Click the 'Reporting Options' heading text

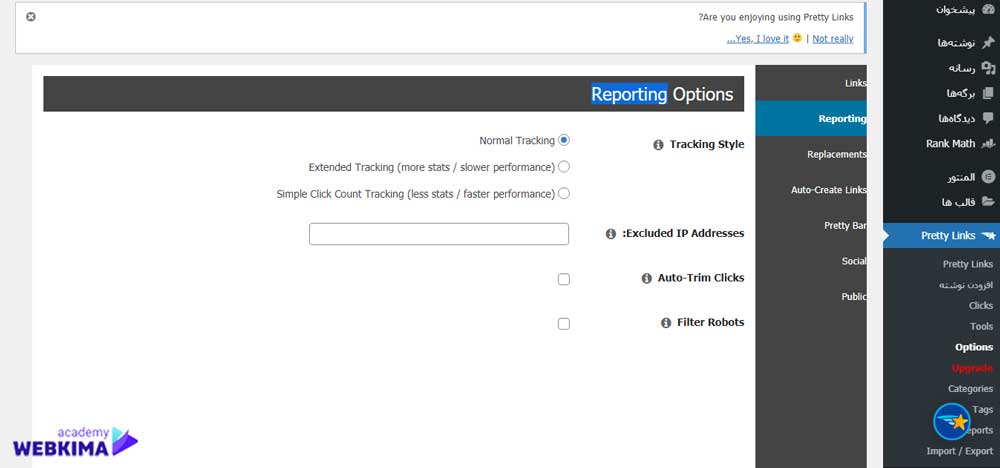662,94
